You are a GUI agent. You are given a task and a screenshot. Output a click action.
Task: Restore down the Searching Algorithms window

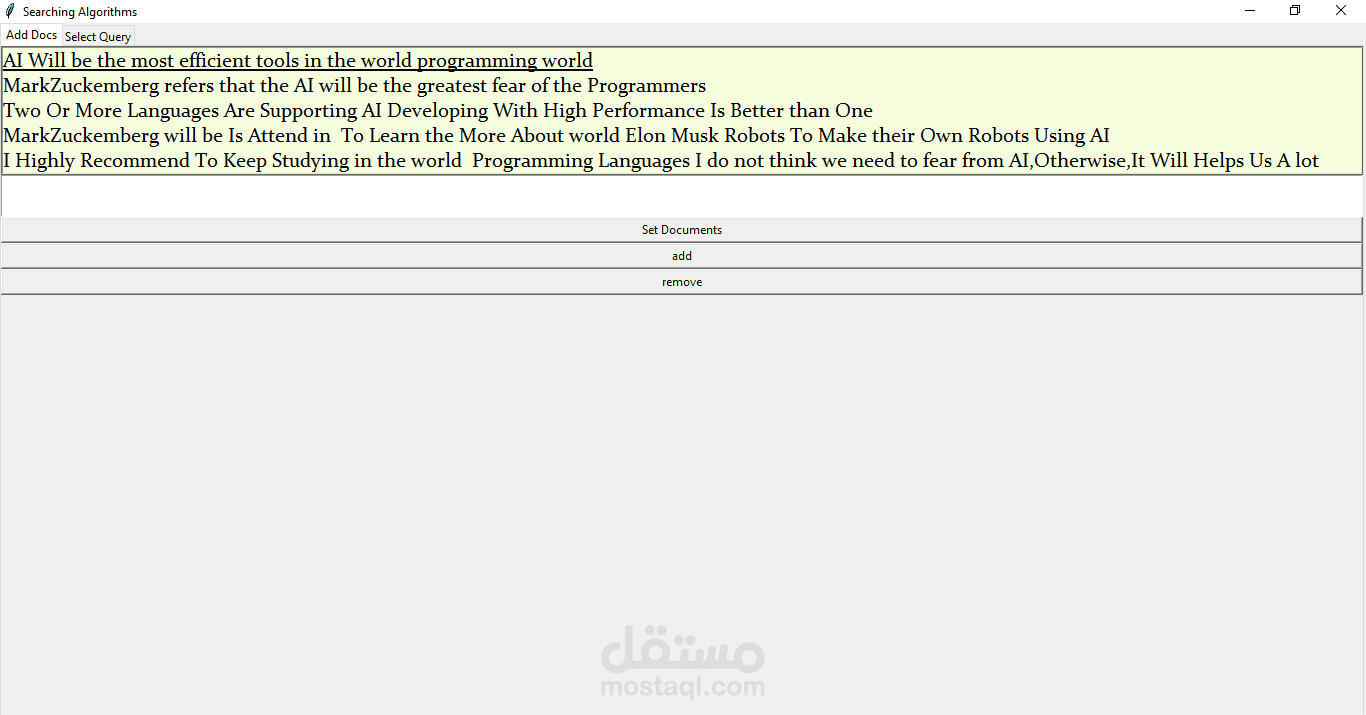click(x=1295, y=11)
